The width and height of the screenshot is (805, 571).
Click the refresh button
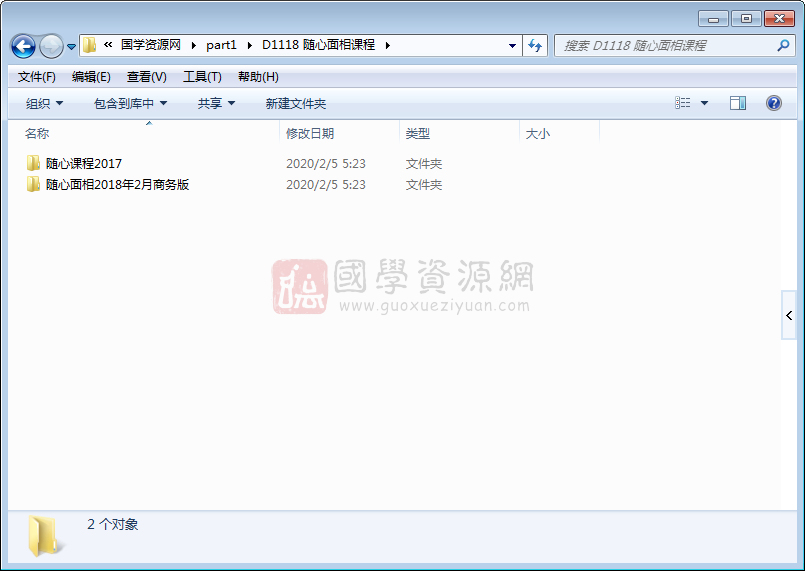click(x=535, y=46)
